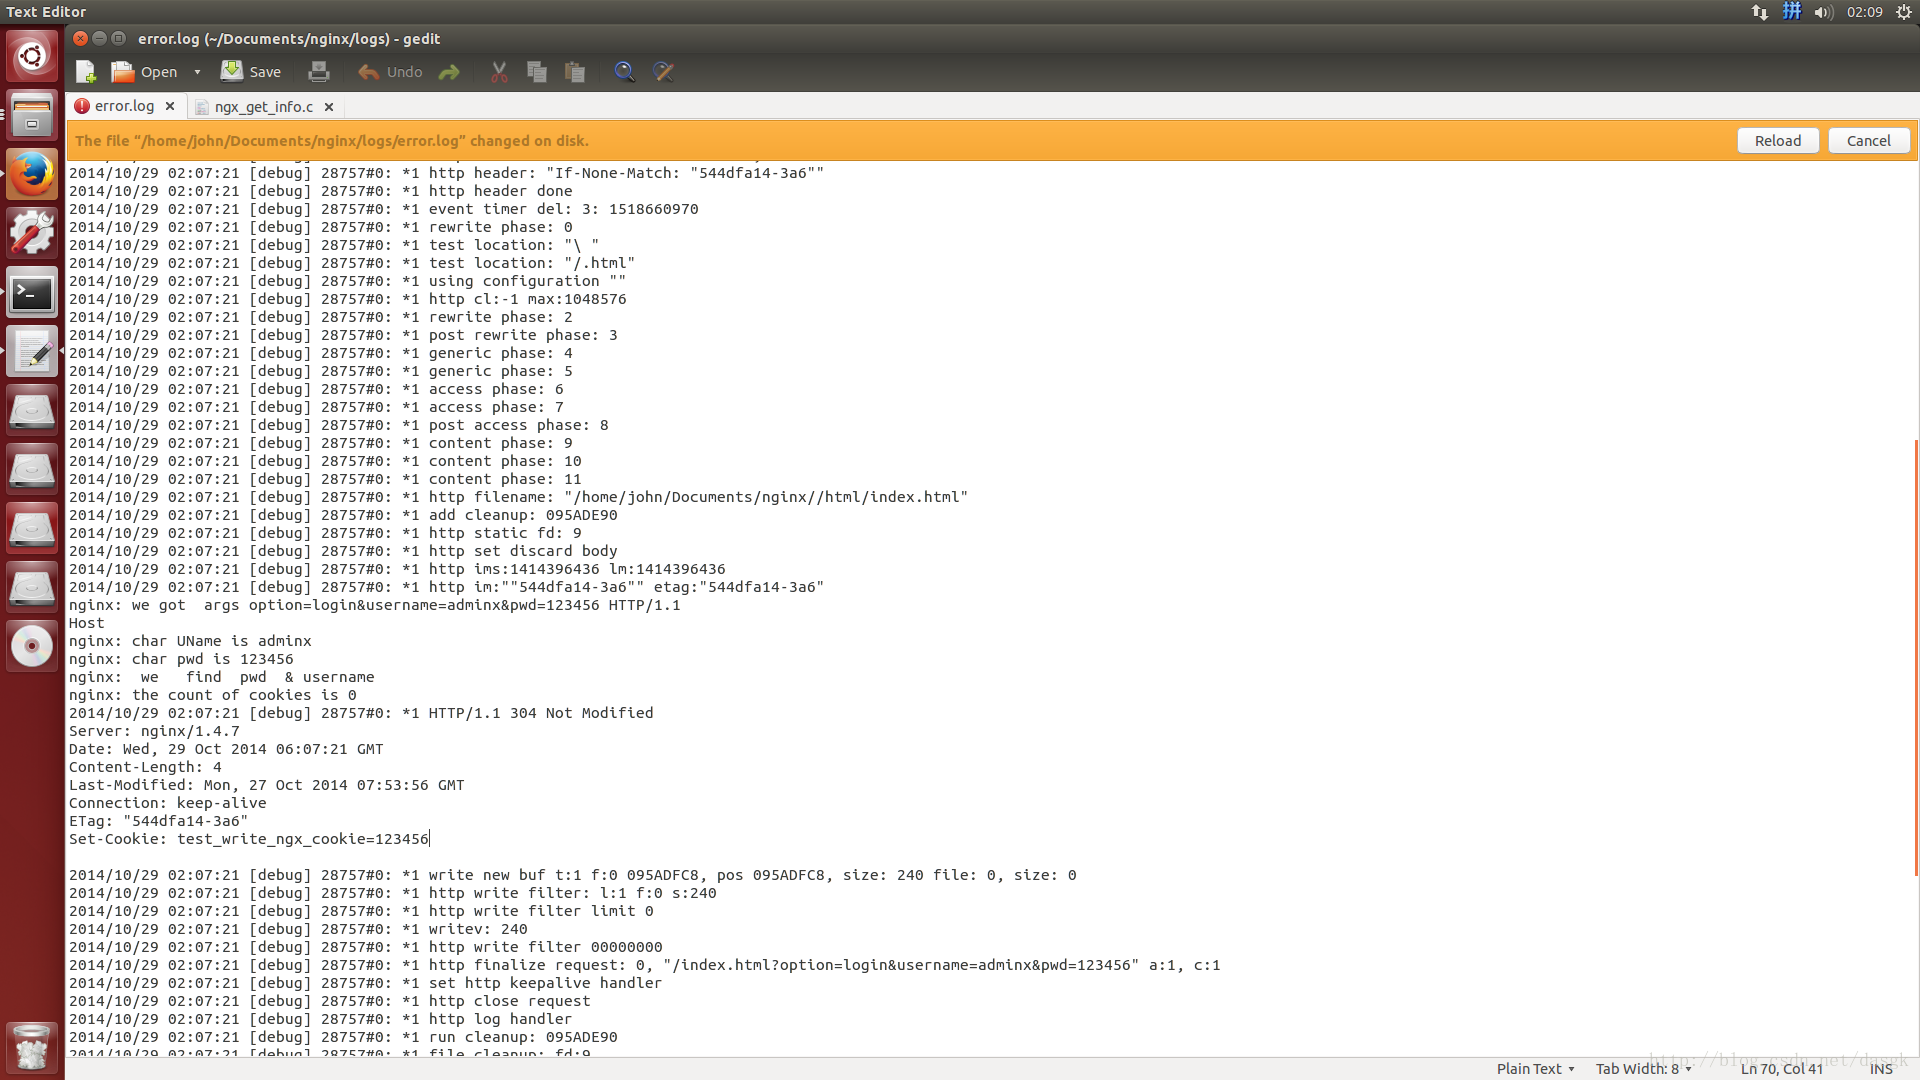
Task: Click the 'http filename' index.html path line
Action: pyautogui.click(x=518, y=497)
